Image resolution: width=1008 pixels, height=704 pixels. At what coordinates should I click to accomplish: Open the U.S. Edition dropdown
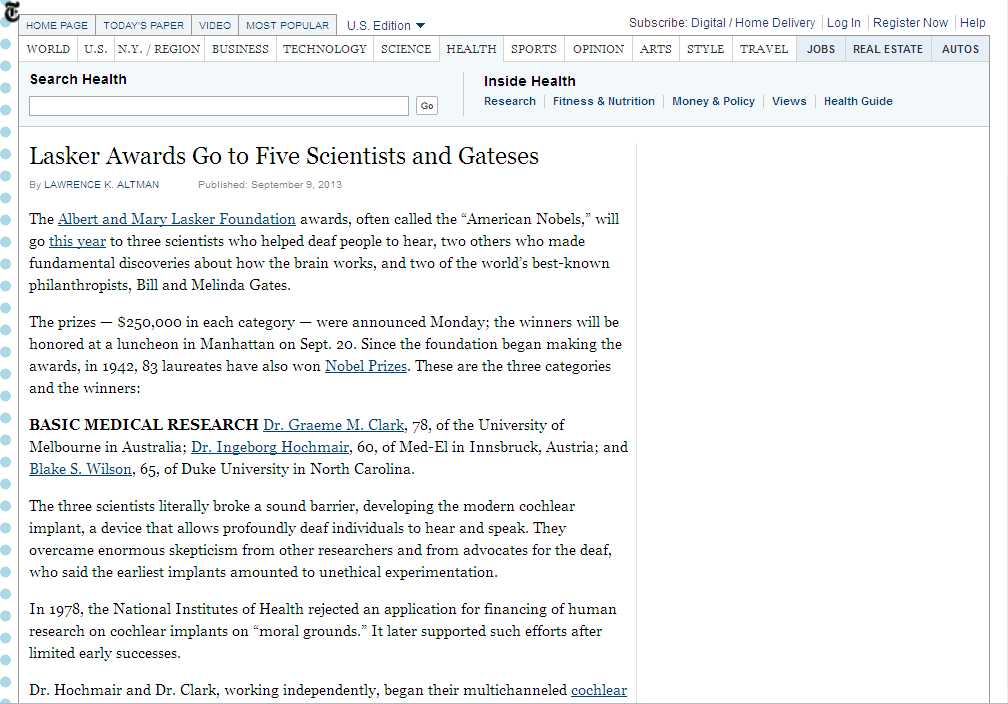383,23
